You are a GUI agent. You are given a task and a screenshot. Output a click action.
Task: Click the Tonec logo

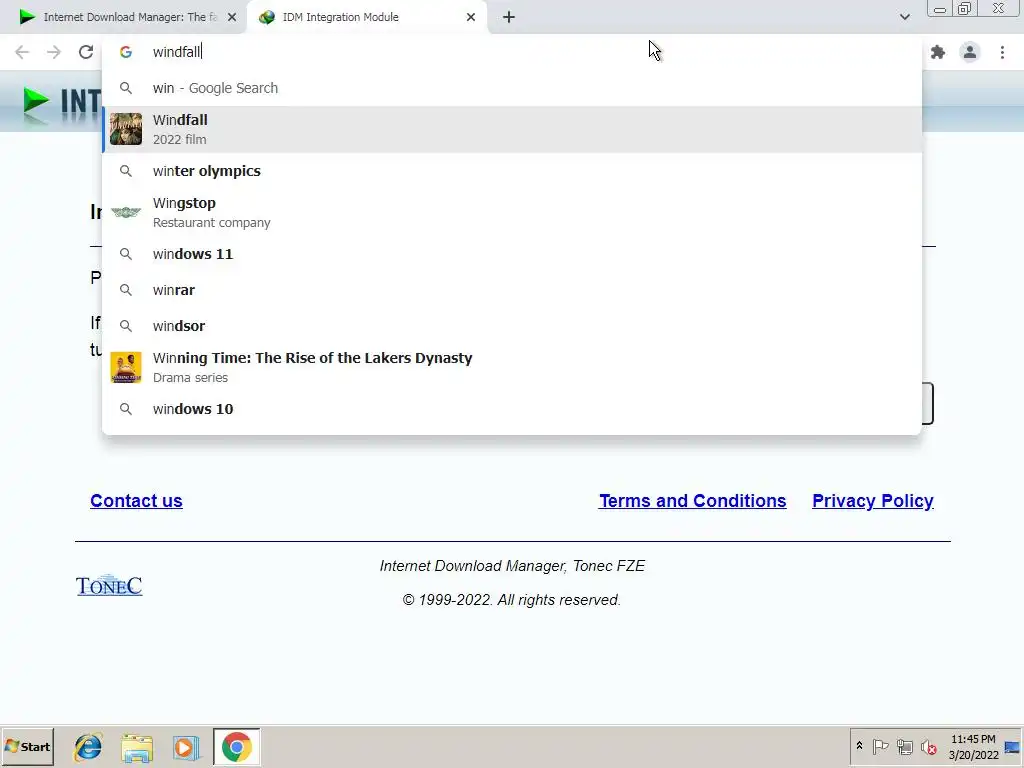point(109,585)
